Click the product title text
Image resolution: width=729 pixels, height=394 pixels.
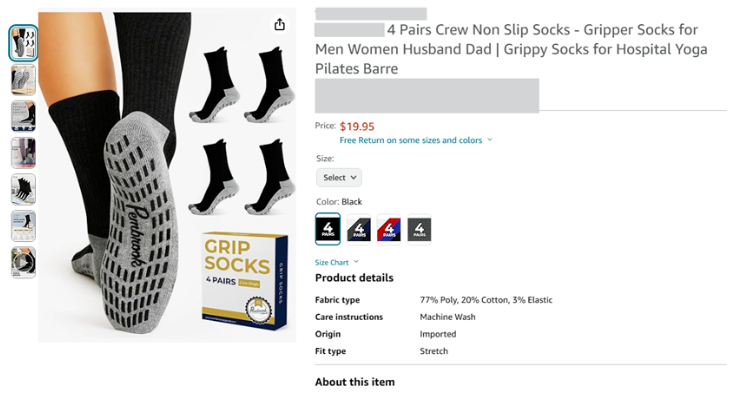coord(511,49)
